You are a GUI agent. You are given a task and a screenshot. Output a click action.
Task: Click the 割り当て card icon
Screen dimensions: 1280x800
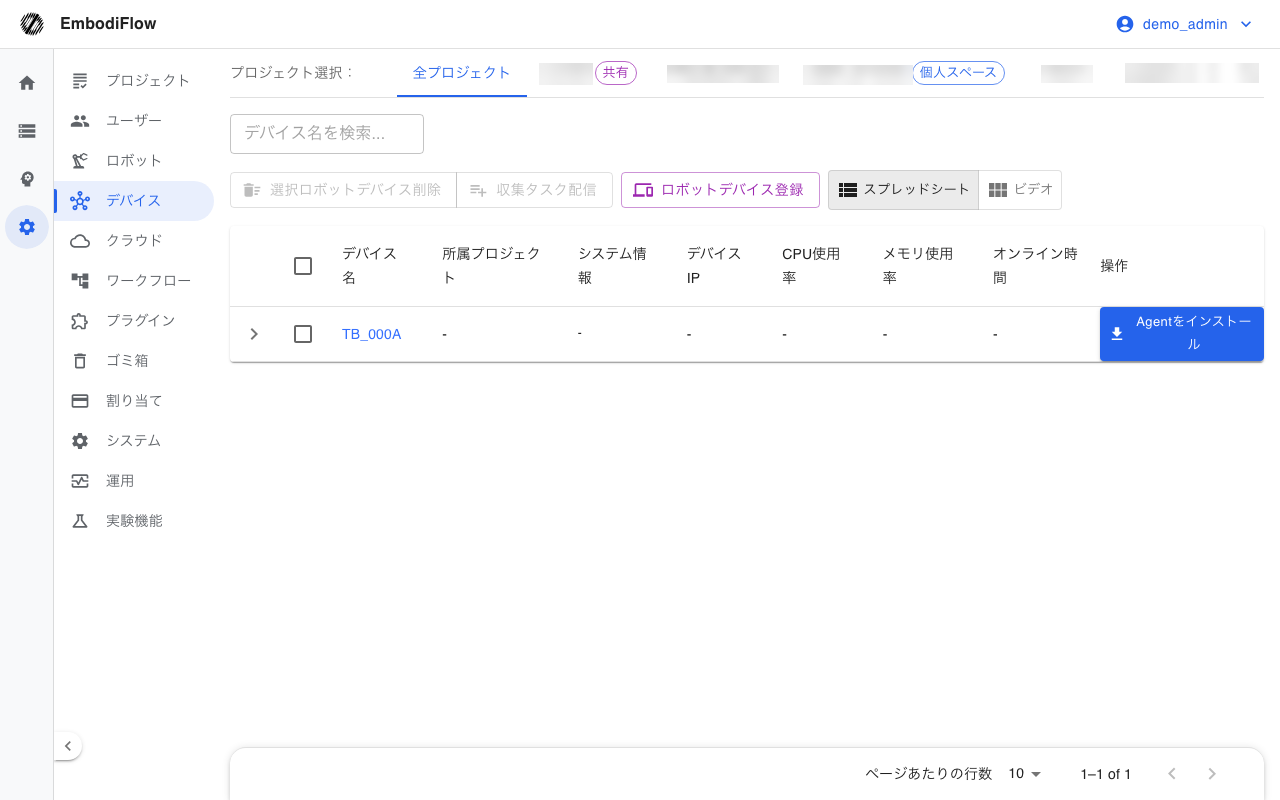point(80,401)
